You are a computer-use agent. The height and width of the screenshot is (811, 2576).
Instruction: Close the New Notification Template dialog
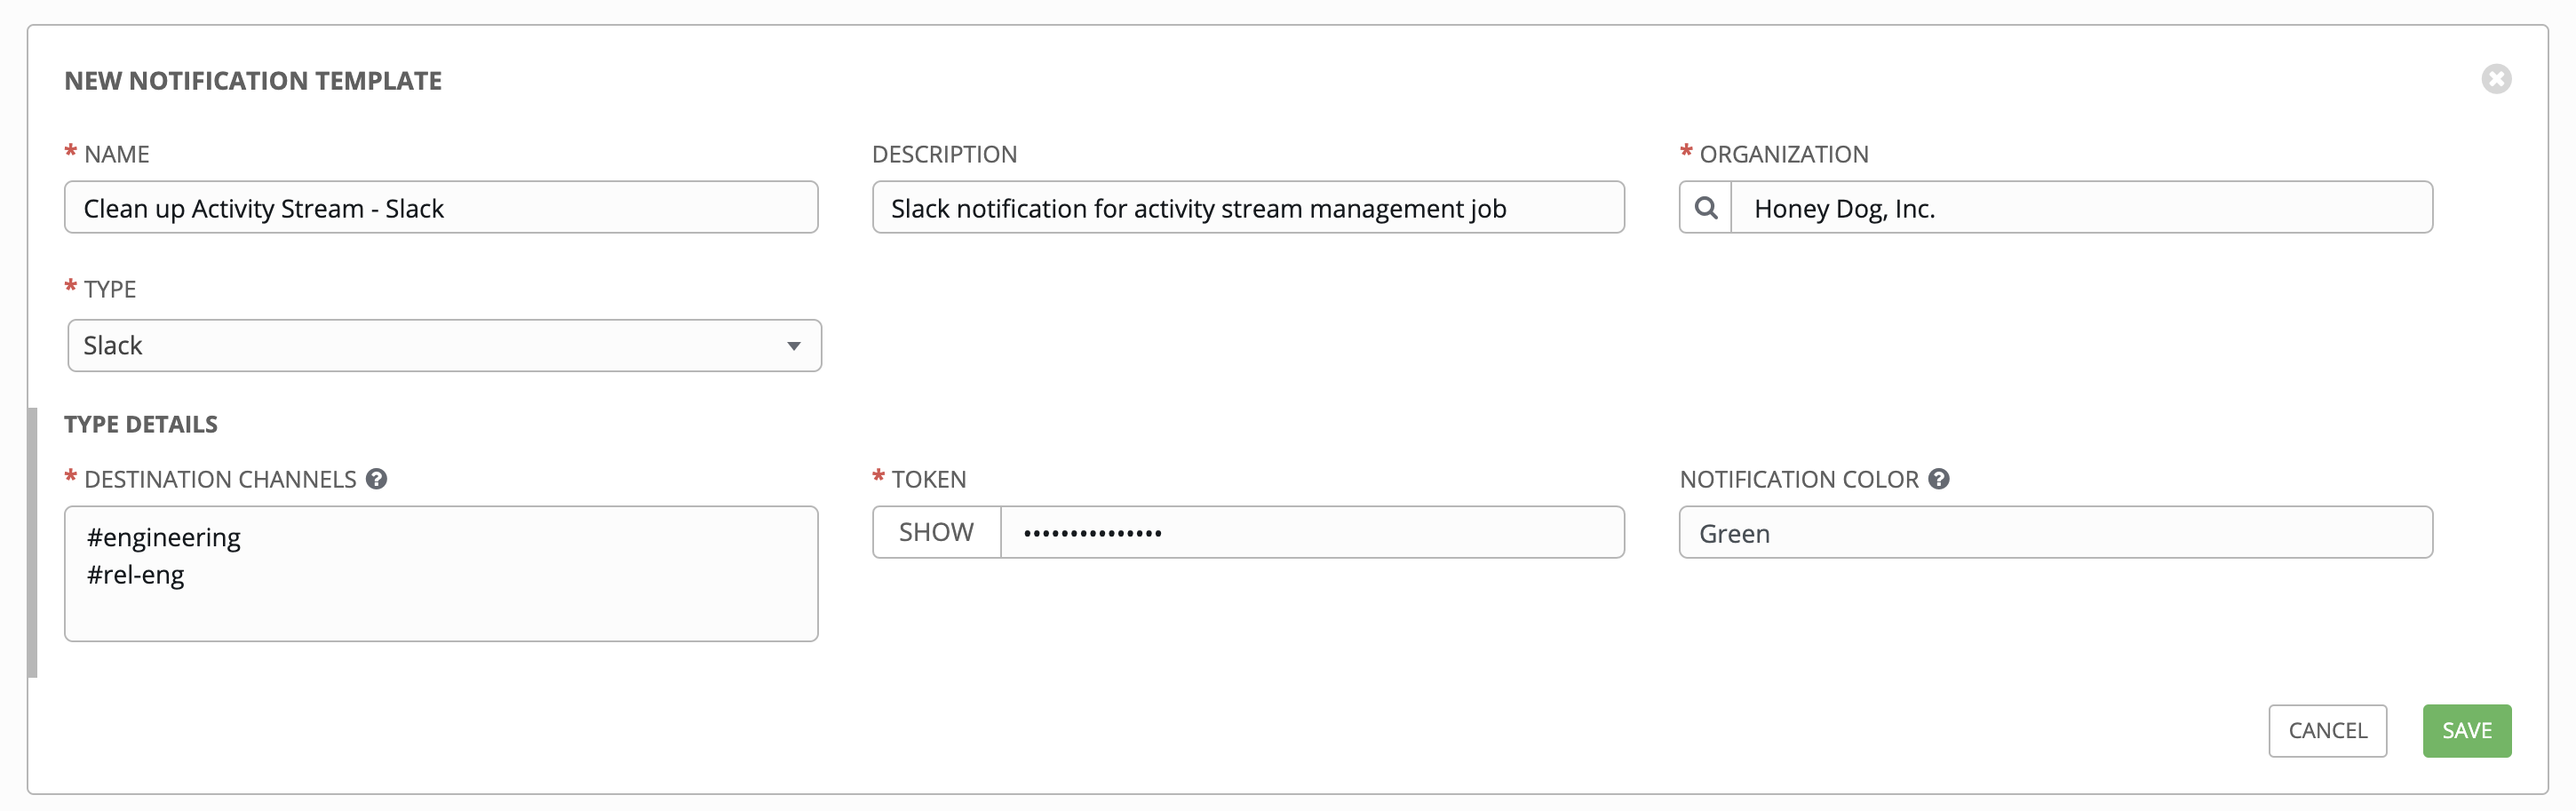[x=2496, y=79]
